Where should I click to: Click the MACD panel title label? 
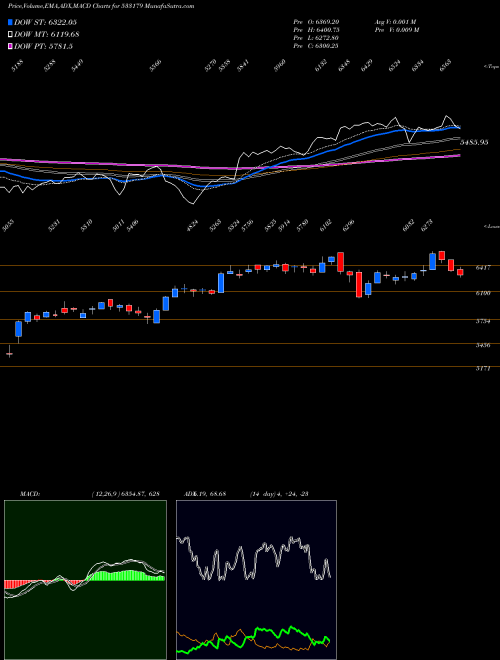(29, 494)
